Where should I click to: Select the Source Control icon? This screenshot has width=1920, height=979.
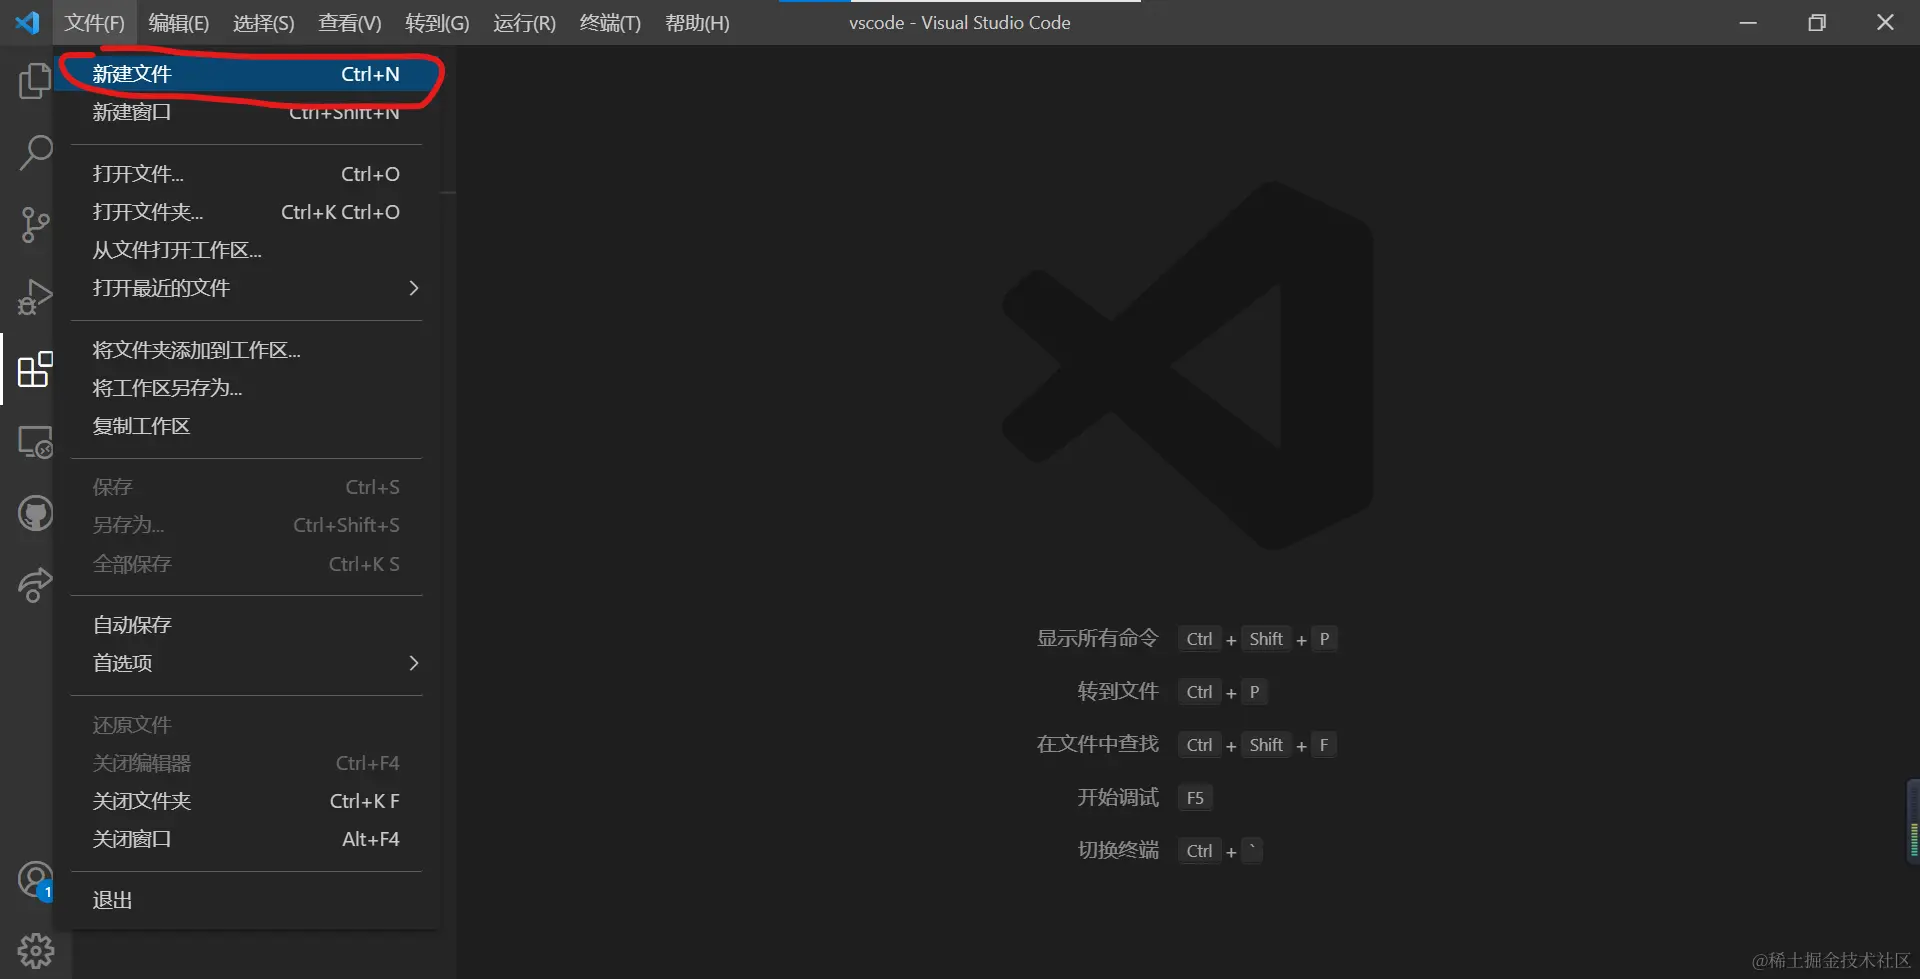(x=35, y=225)
